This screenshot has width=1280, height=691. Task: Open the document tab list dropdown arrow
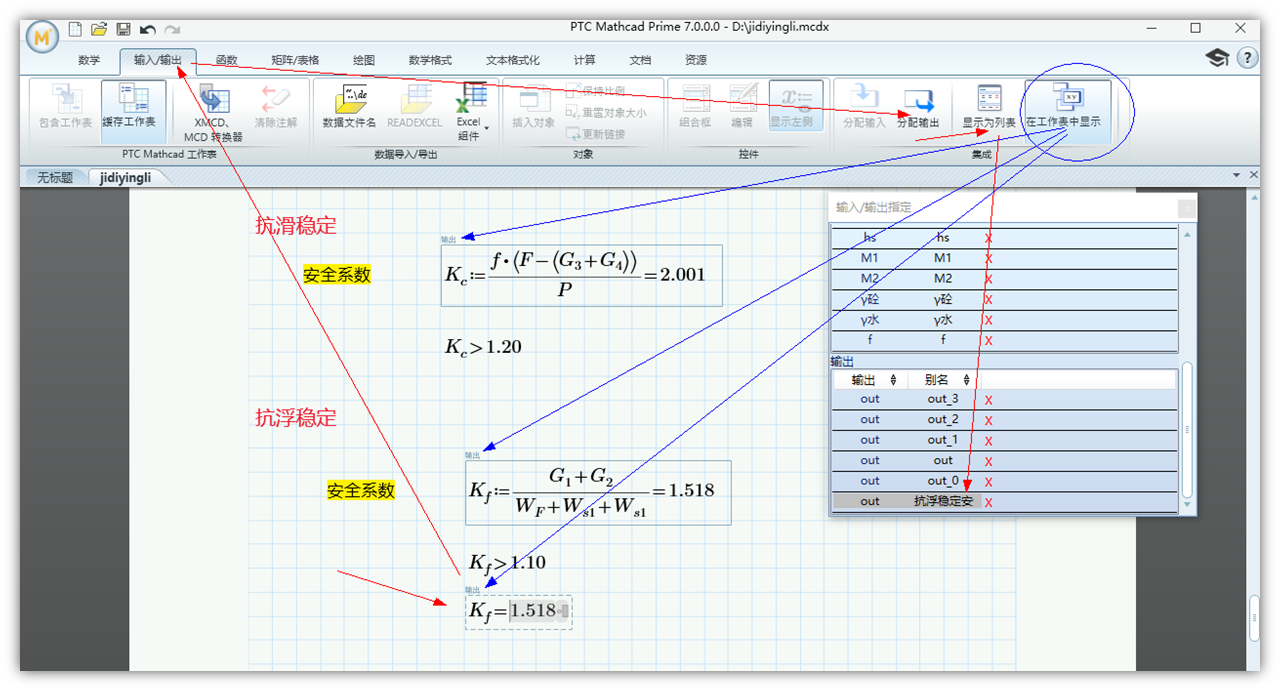click(x=1237, y=176)
